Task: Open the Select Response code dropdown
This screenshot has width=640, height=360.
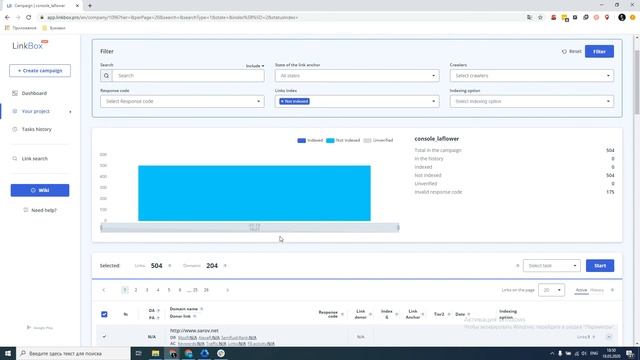Action: 182,101
